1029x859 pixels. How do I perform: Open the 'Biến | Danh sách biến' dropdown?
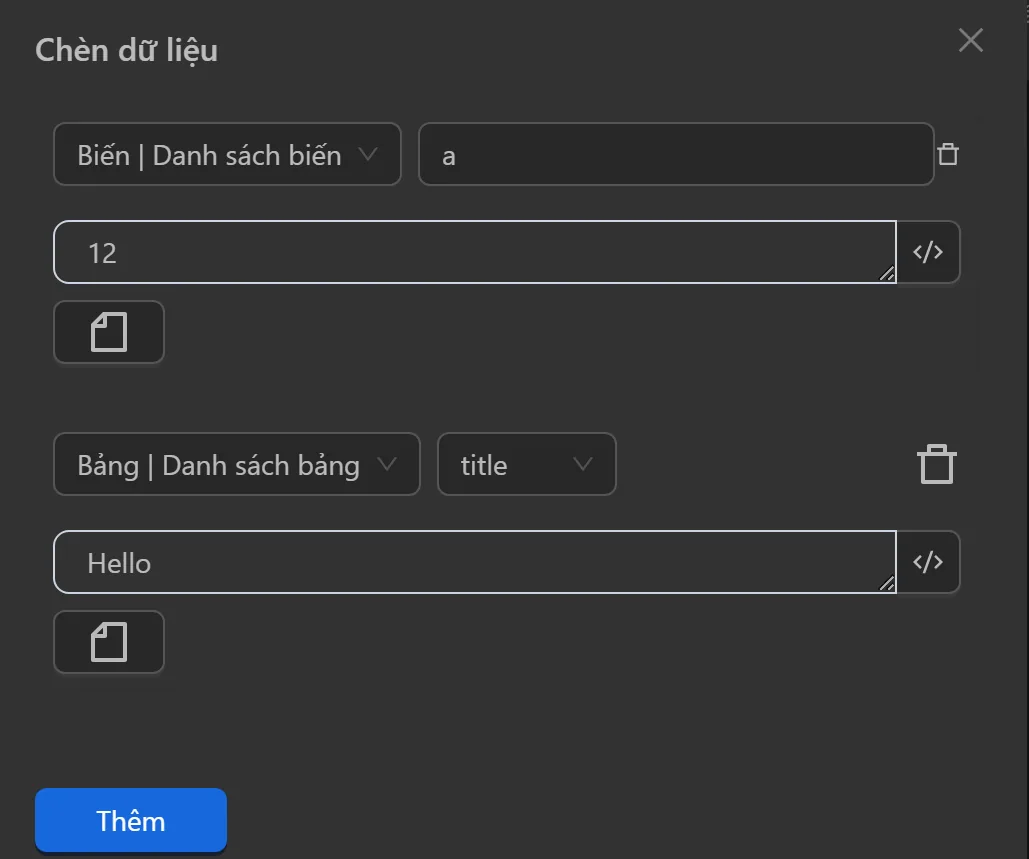click(227, 154)
